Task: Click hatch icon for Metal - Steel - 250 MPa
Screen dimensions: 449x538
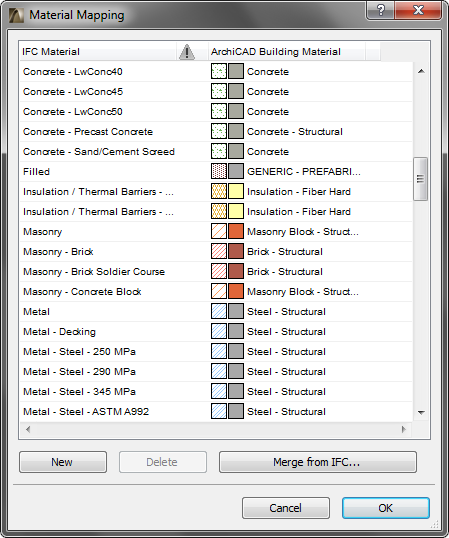Action: [219, 351]
